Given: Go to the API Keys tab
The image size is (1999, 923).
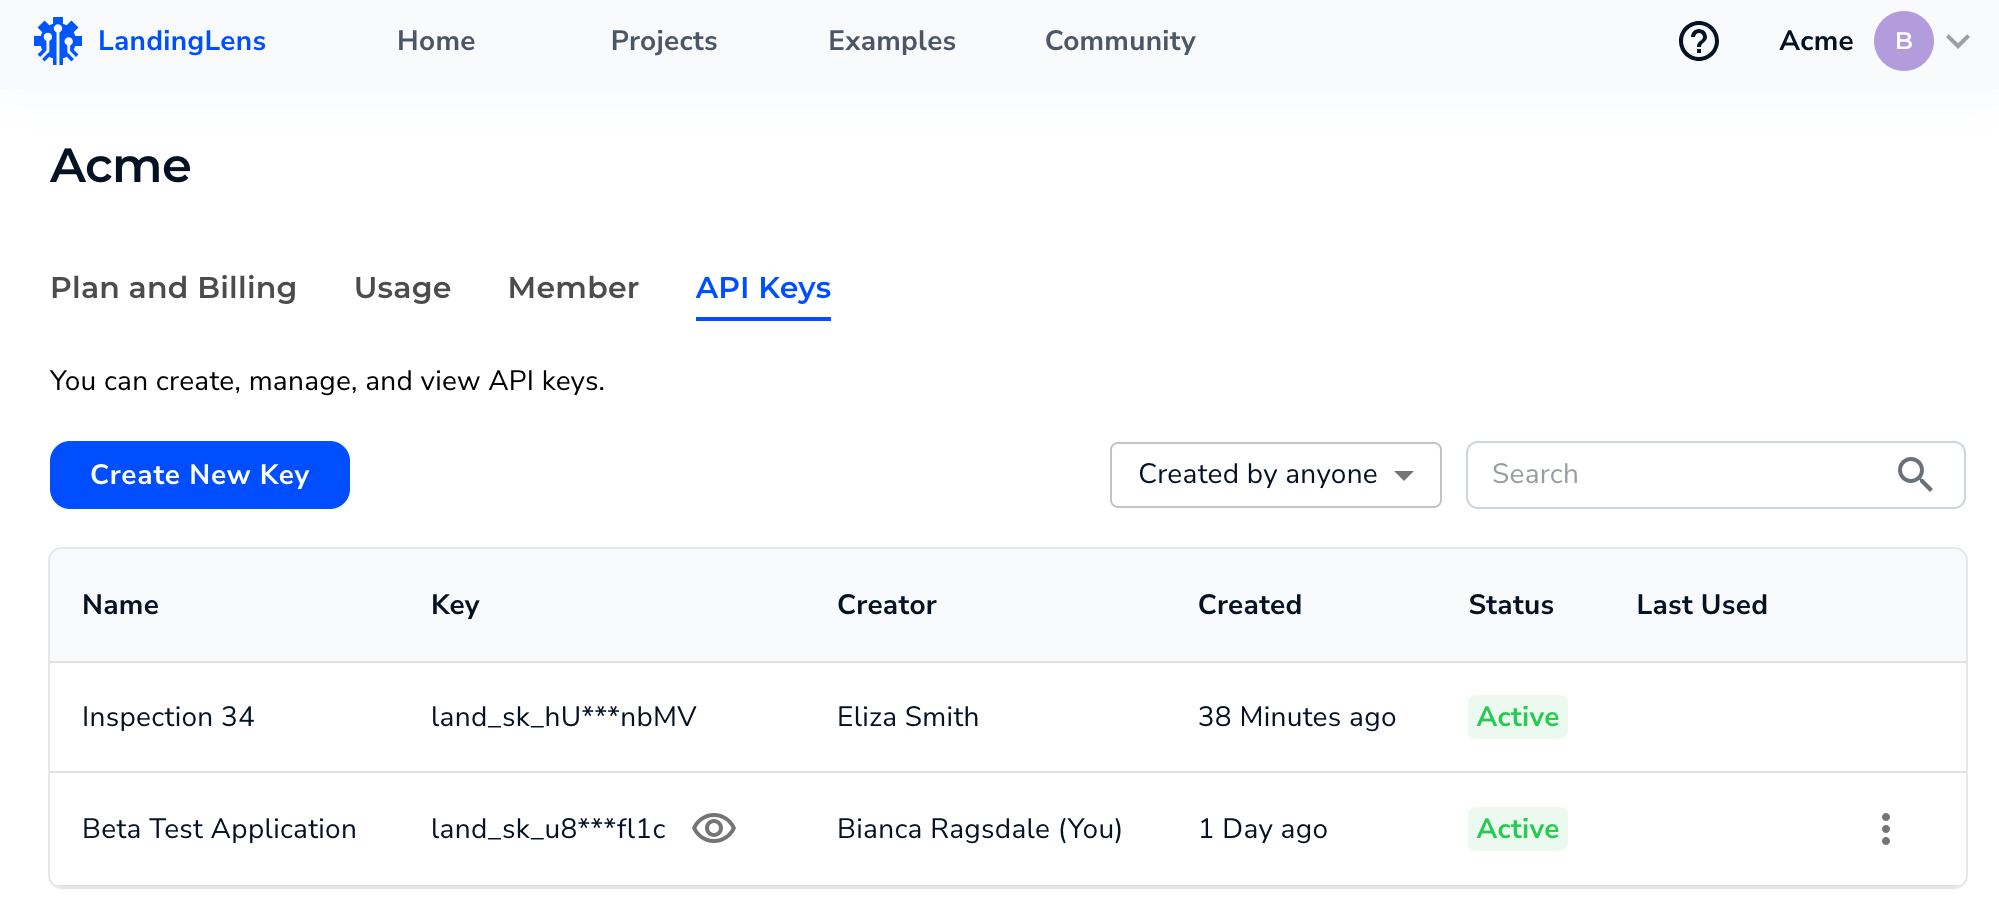Looking at the screenshot, I should click(763, 288).
